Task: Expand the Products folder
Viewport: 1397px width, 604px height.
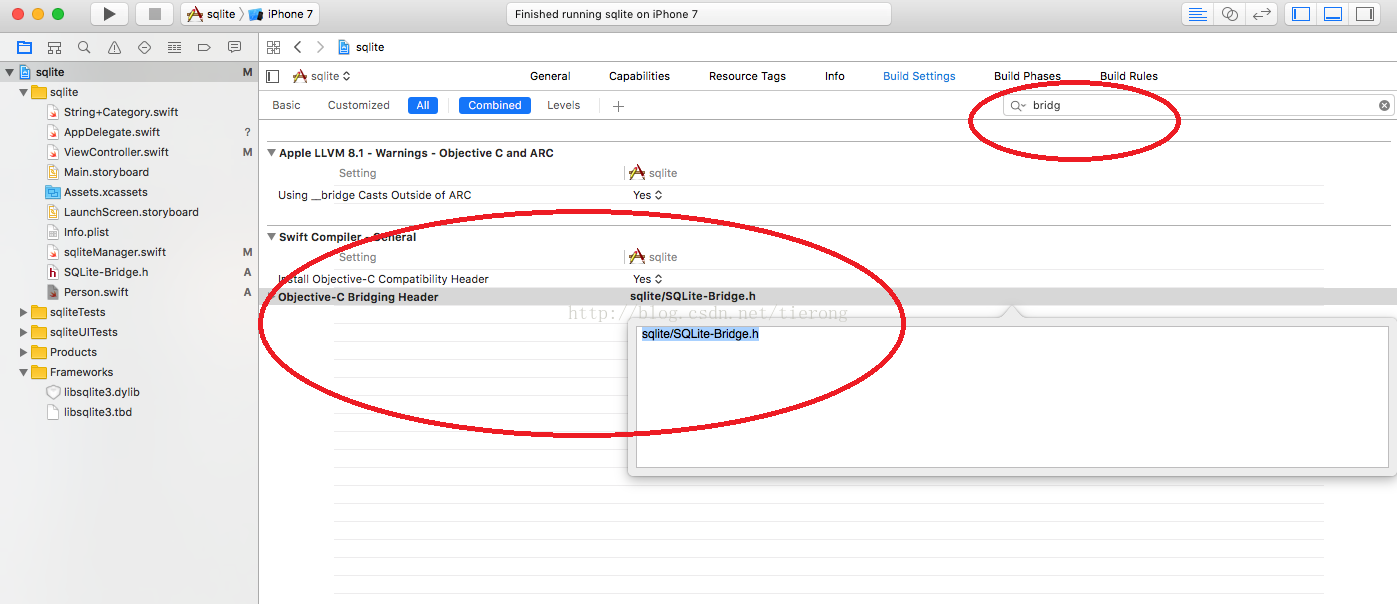Action: tap(23, 352)
